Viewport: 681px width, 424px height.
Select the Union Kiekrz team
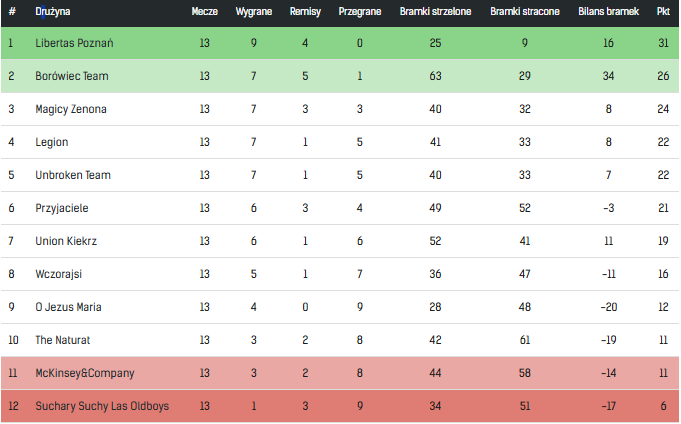66,241
